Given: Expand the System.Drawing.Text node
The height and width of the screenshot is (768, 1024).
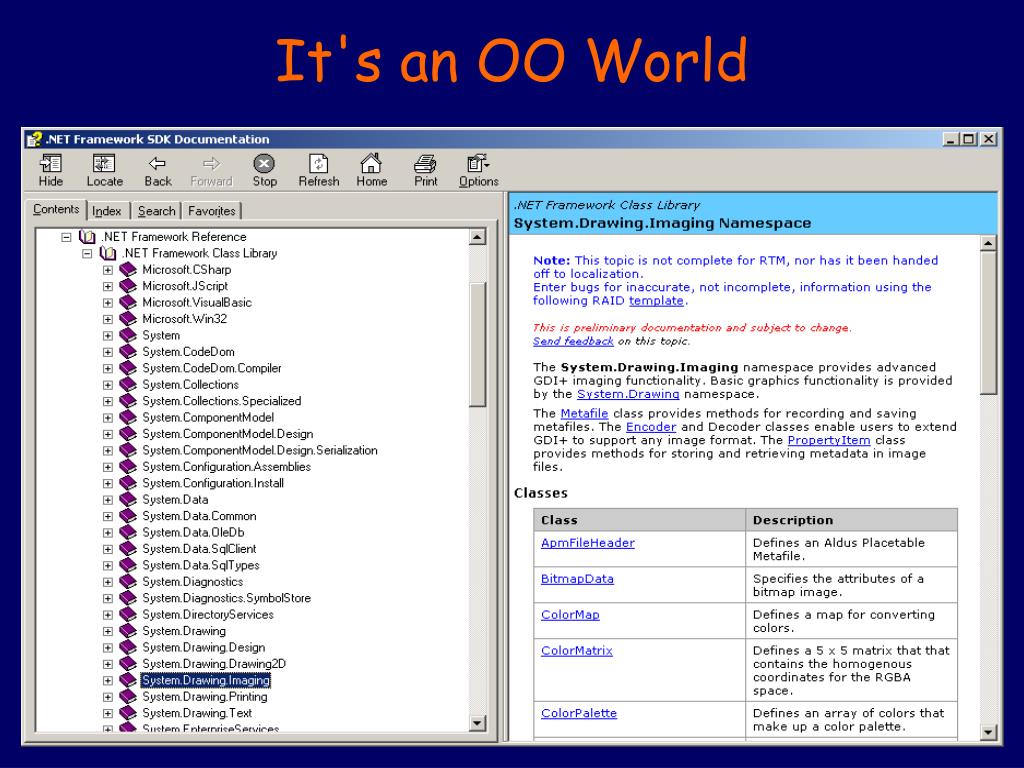Looking at the screenshot, I should coord(108,714).
